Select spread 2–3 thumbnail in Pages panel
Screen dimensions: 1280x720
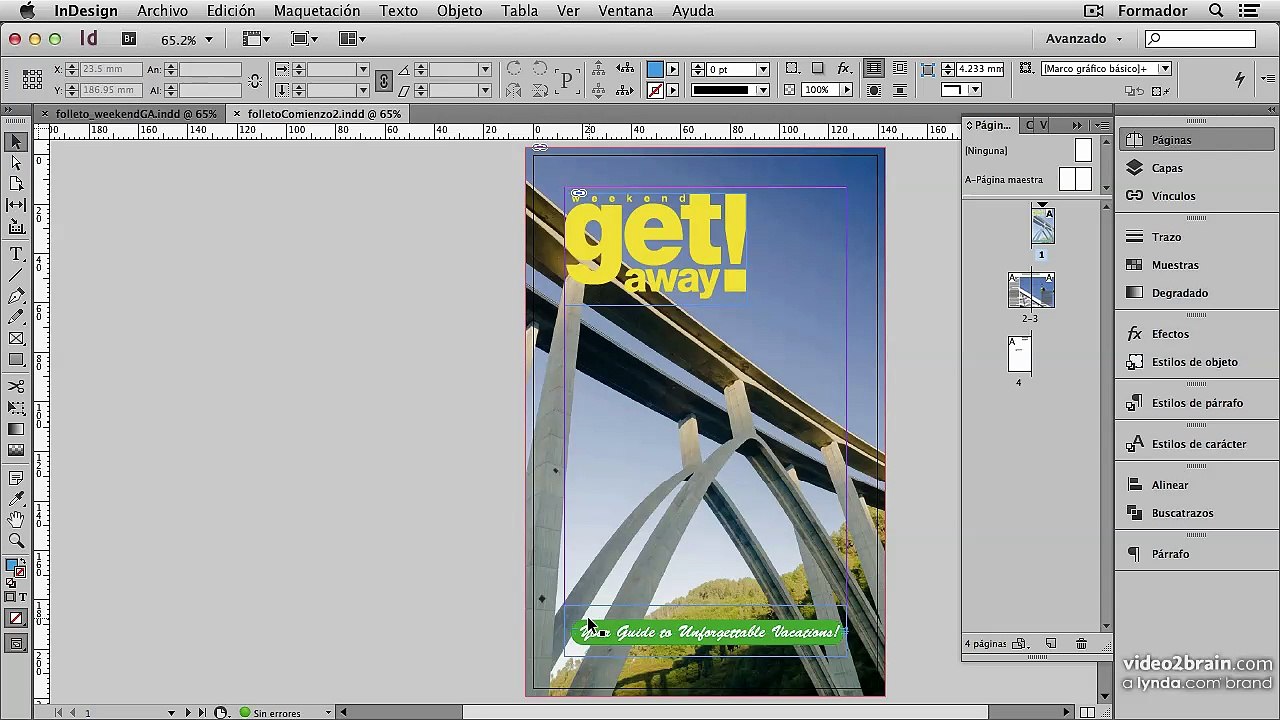1030,290
